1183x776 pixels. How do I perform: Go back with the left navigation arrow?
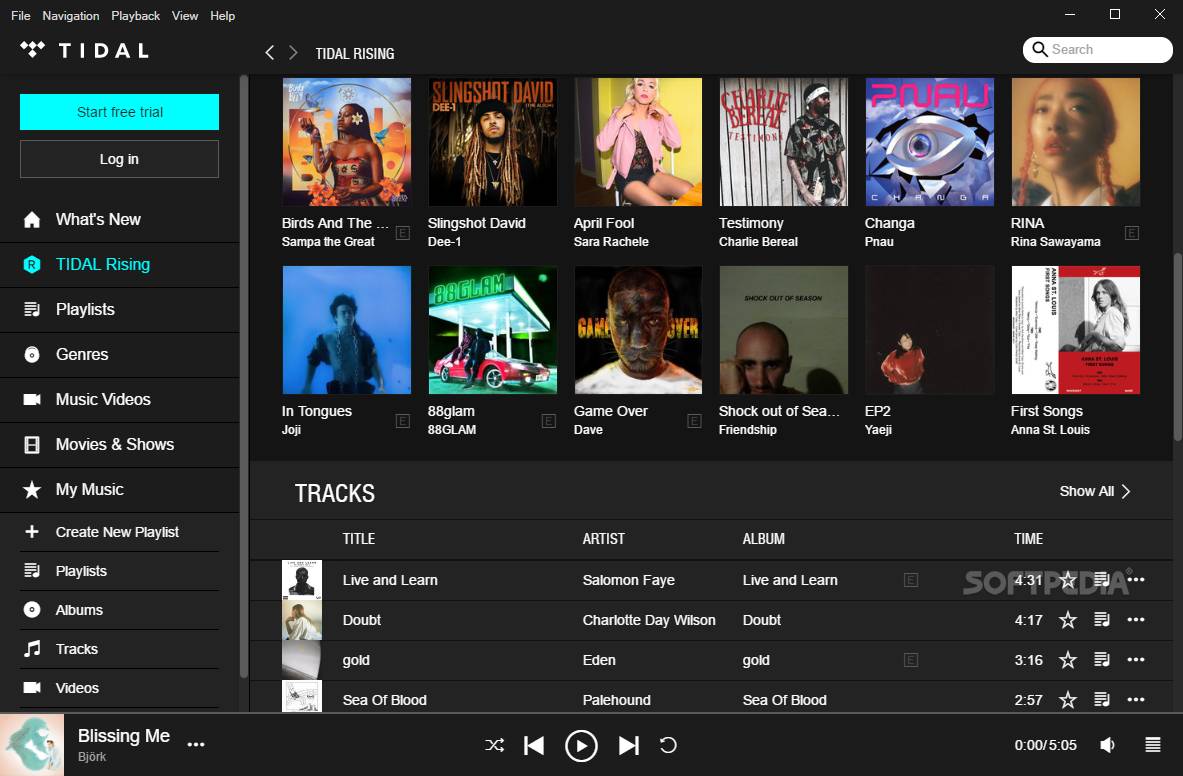click(x=269, y=52)
